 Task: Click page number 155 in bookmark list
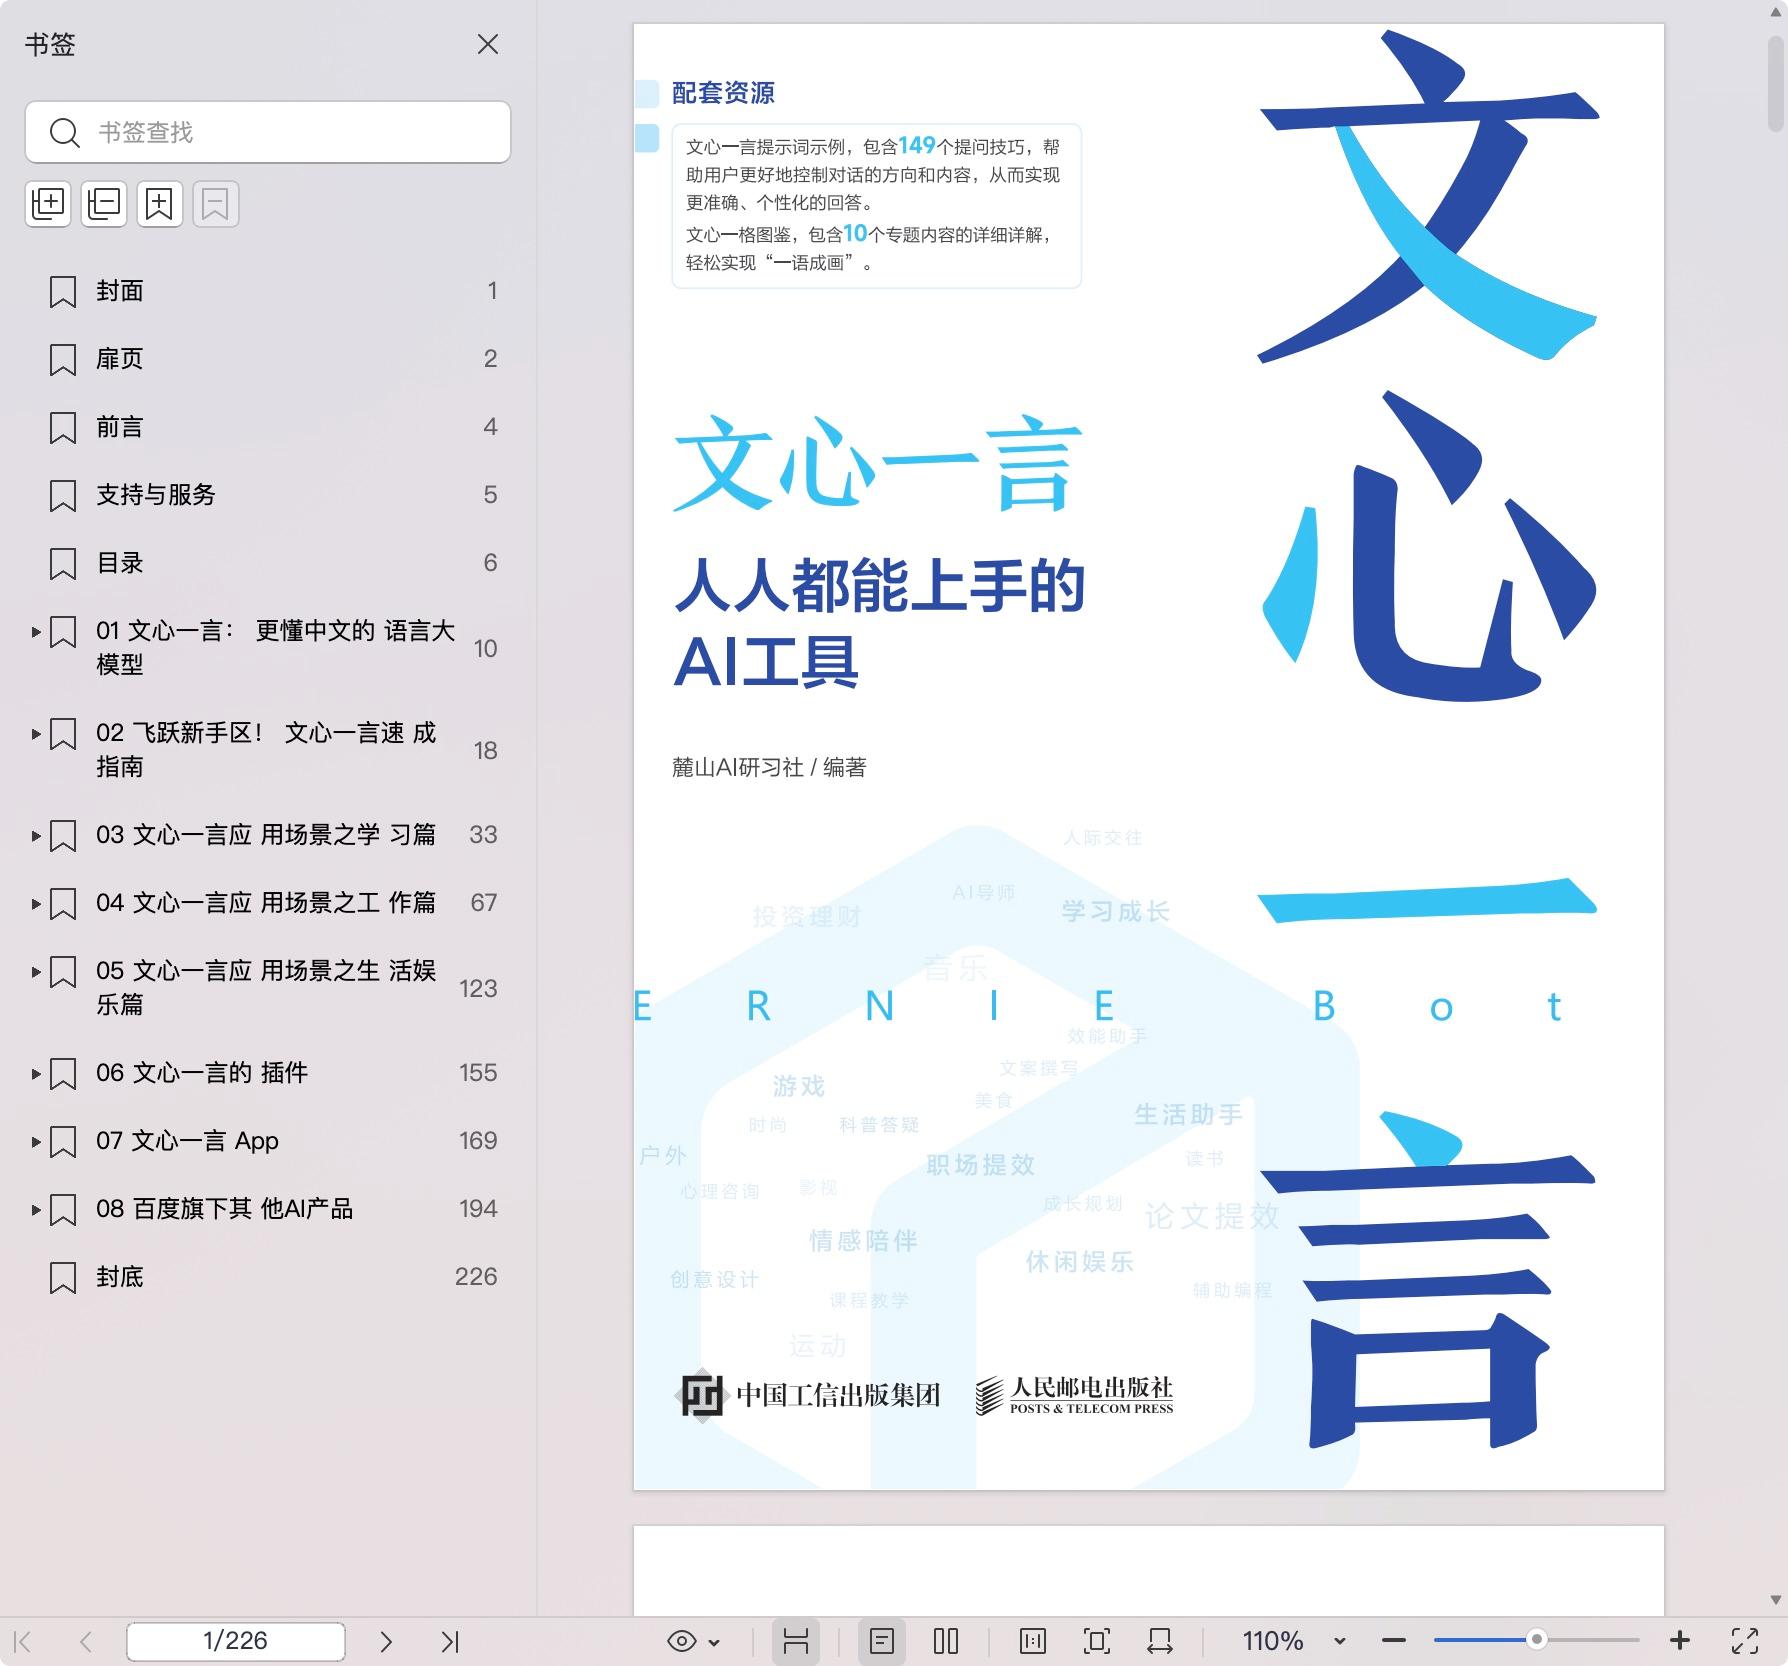(478, 1073)
